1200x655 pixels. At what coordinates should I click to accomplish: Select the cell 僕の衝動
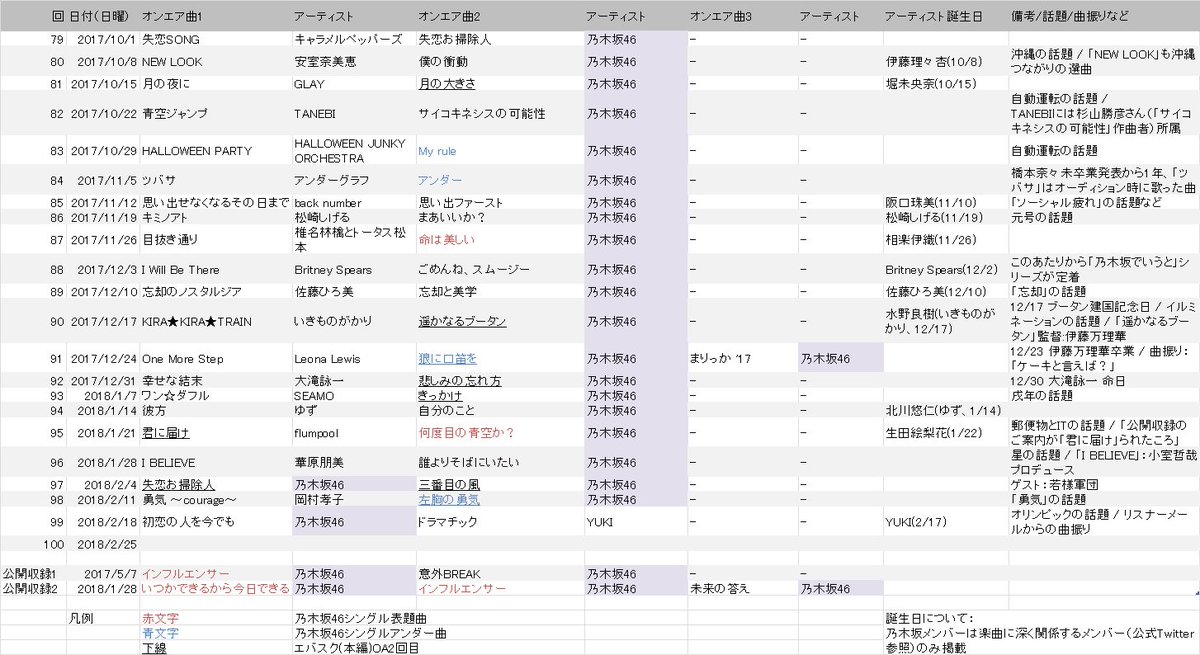[x=442, y=61]
